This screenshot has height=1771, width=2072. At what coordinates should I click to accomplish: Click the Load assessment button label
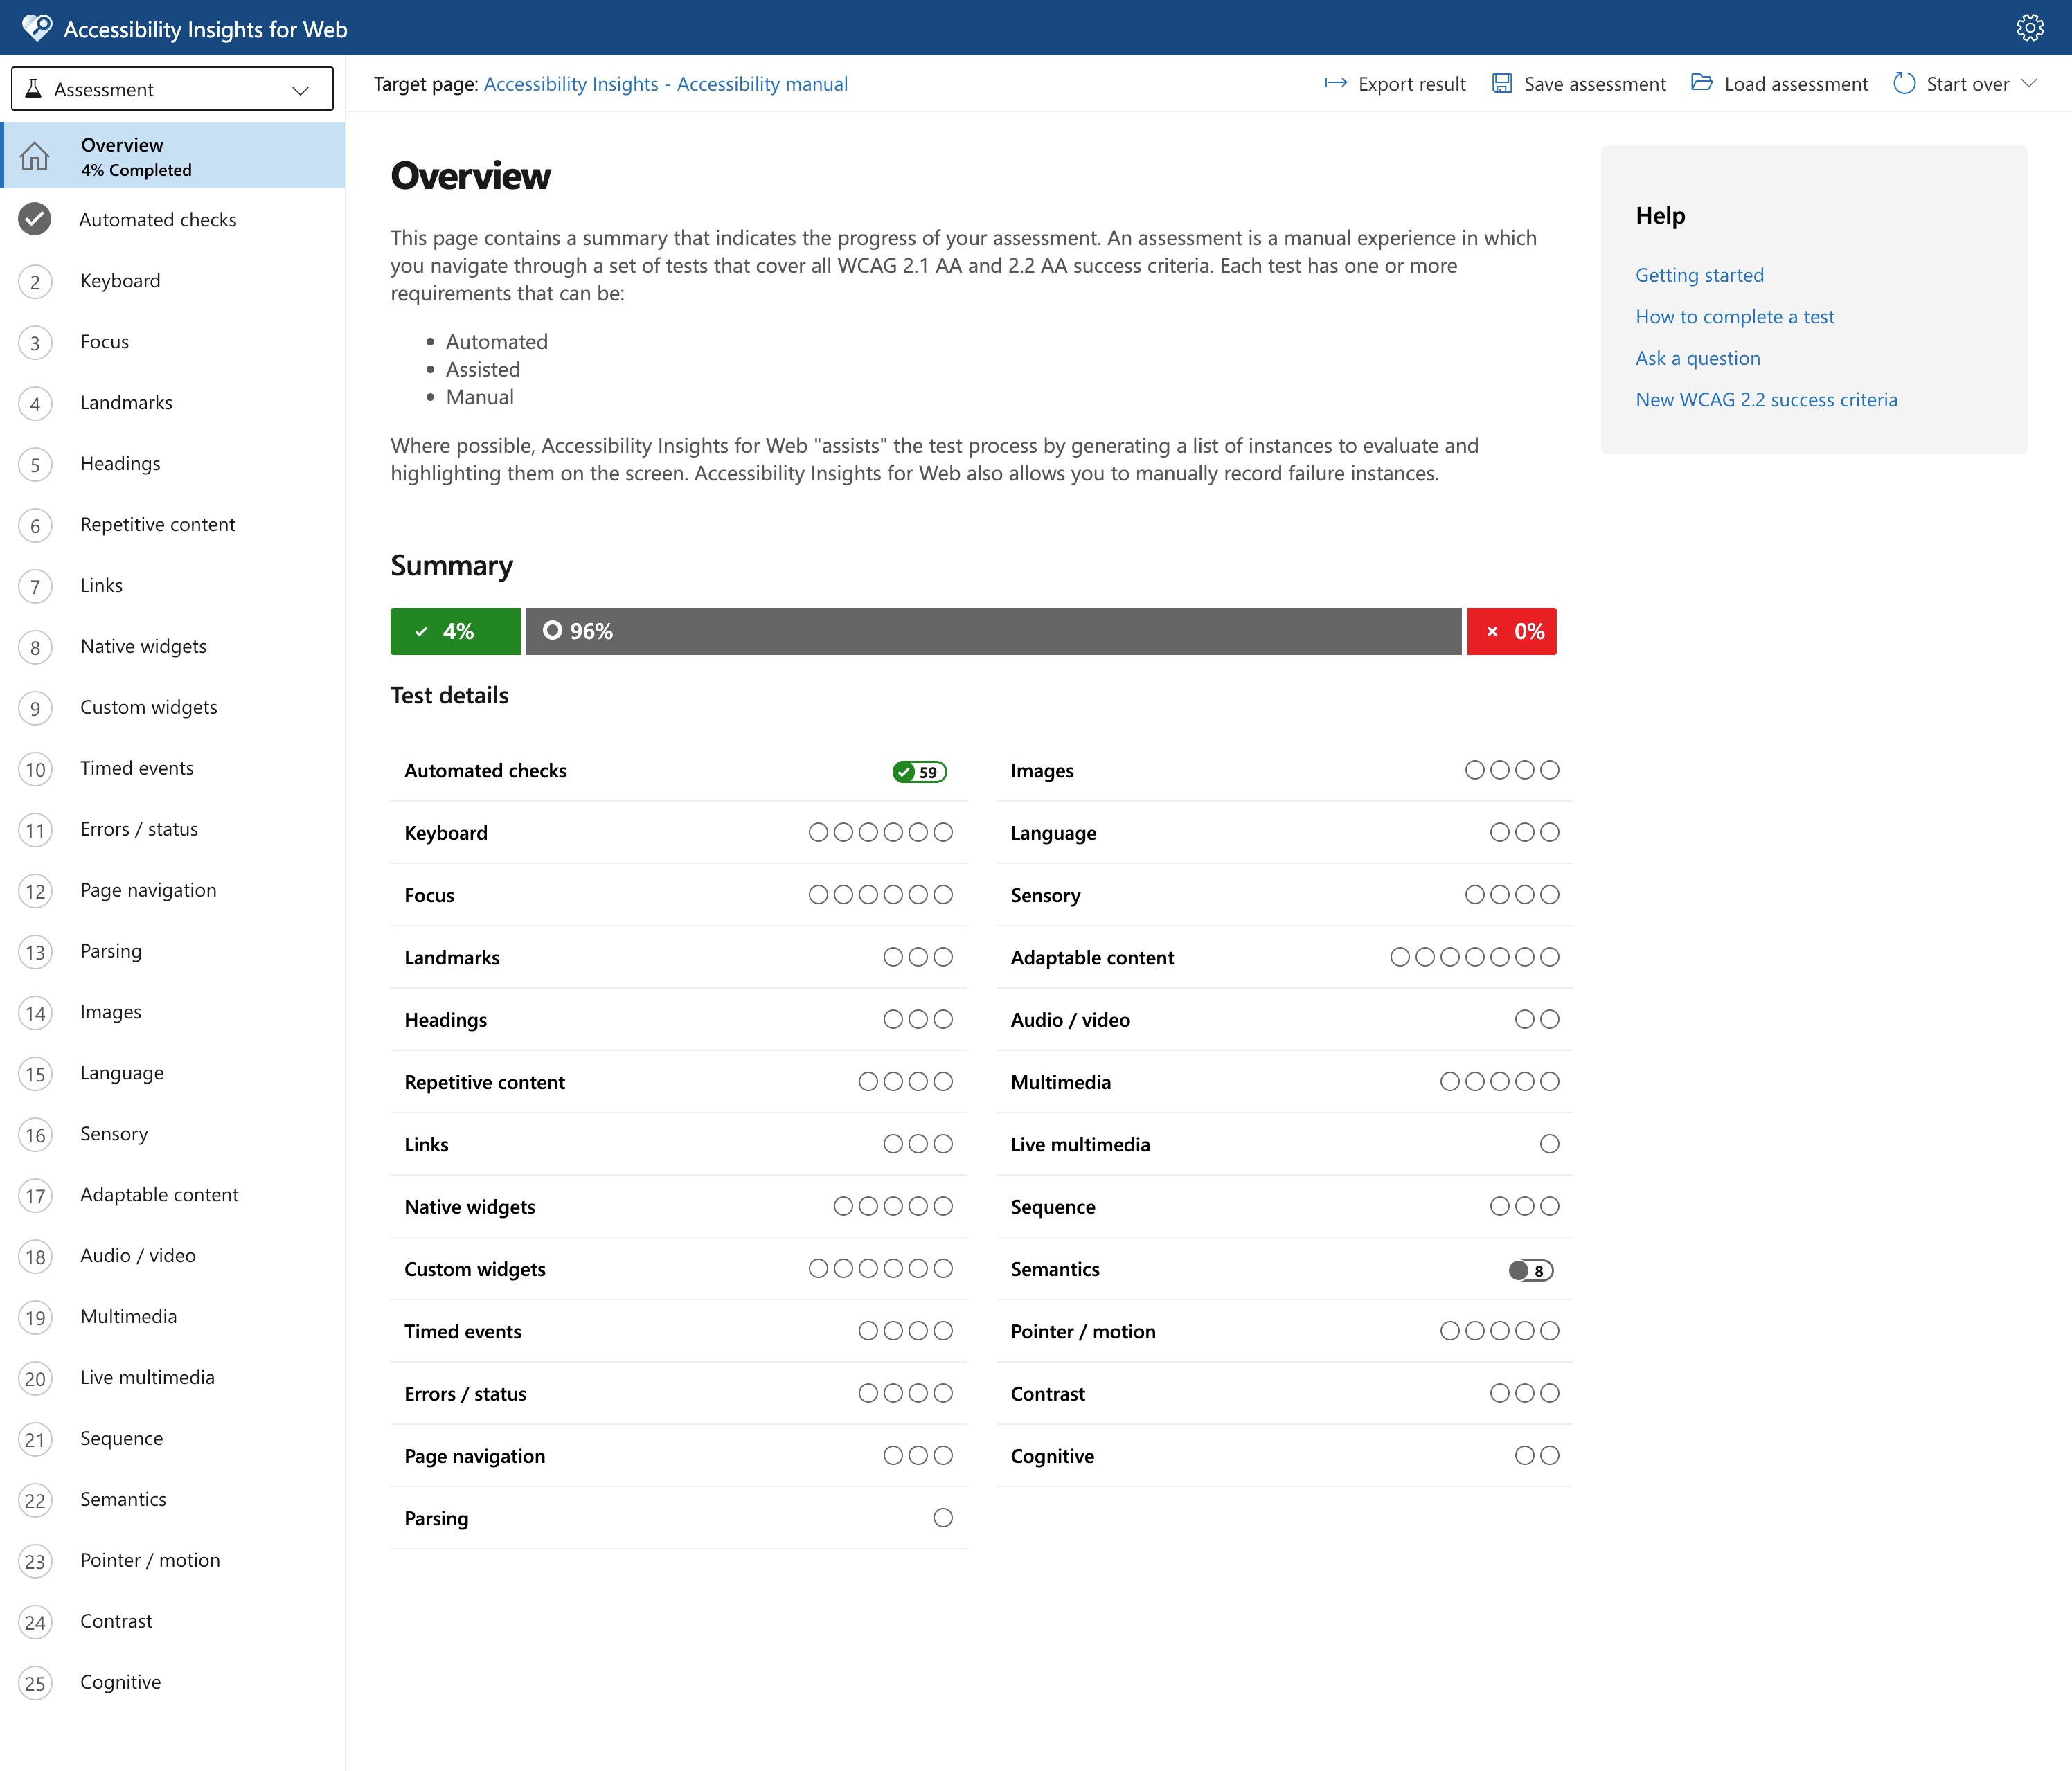[x=1796, y=84]
